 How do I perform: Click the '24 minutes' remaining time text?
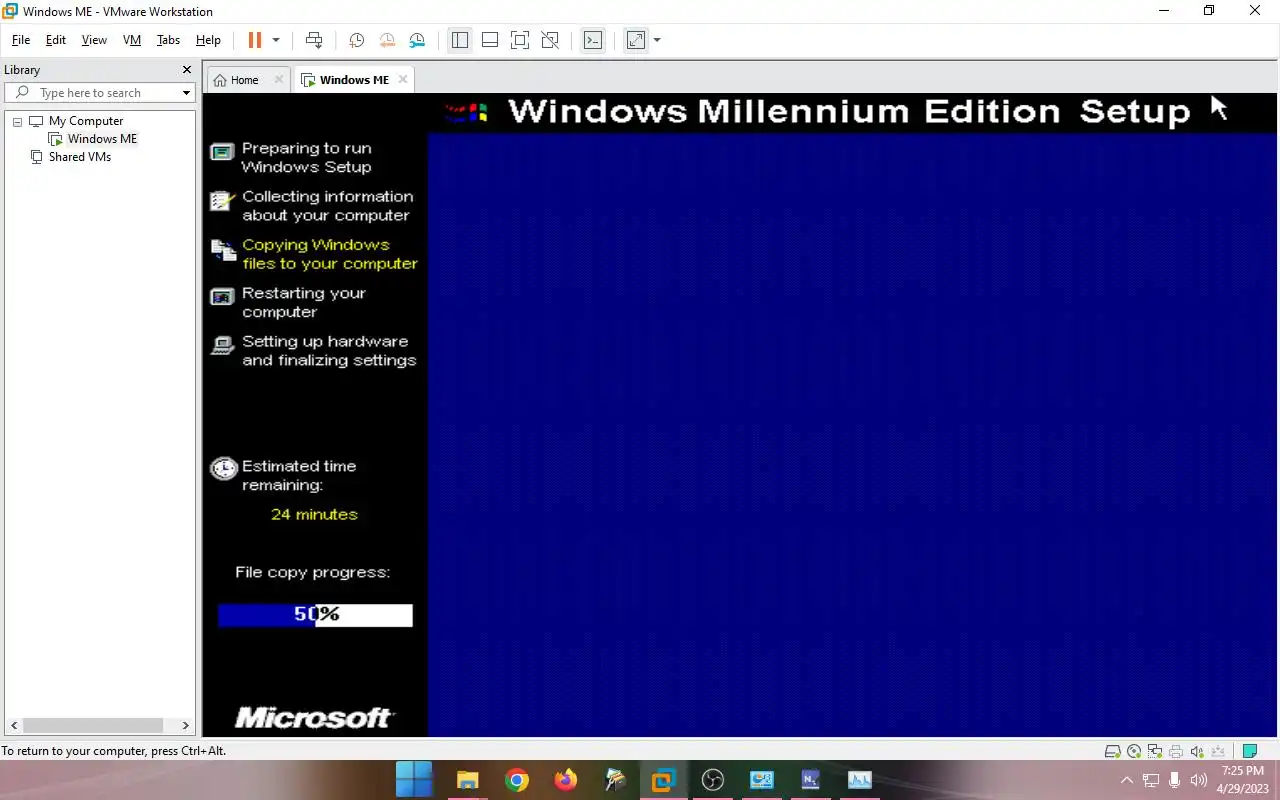click(x=314, y=514)
